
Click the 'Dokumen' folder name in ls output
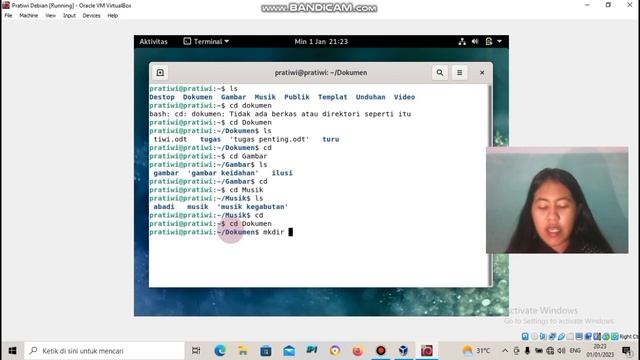coord(198,97)
